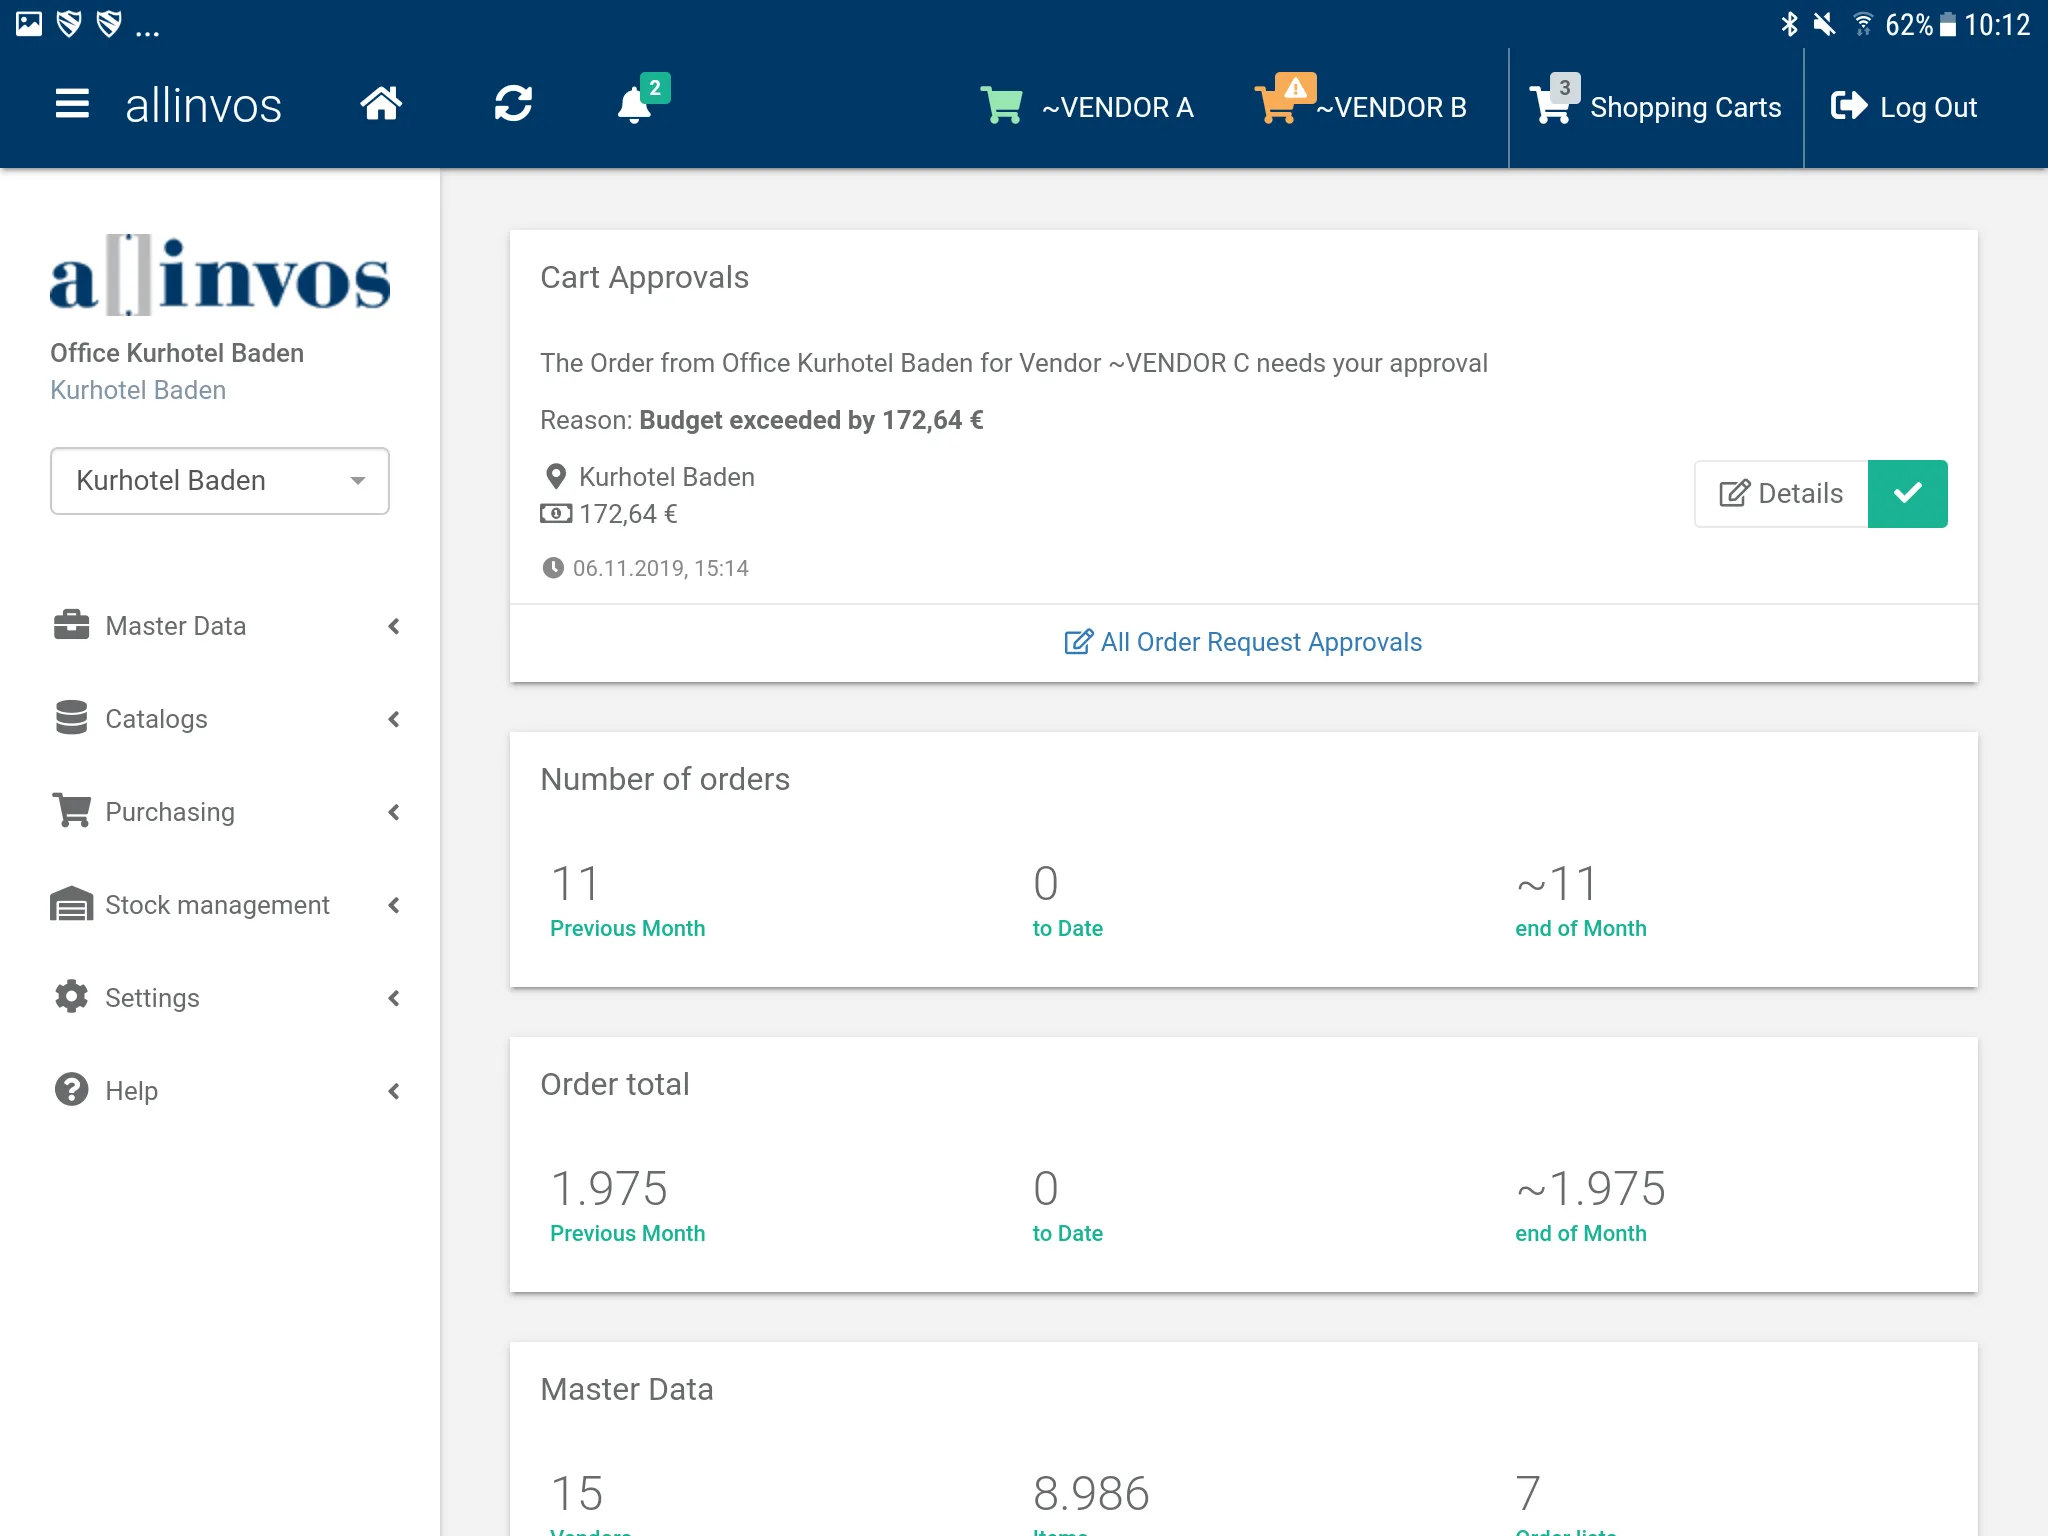Go to the home icon
Image resolution: width=2048 pixels, height=1536 pixels.
[x=381, y=104]
